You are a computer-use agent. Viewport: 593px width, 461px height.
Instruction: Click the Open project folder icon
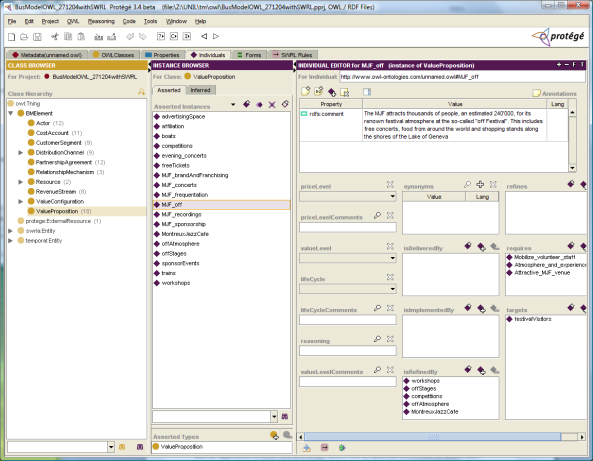coord(24,37)
